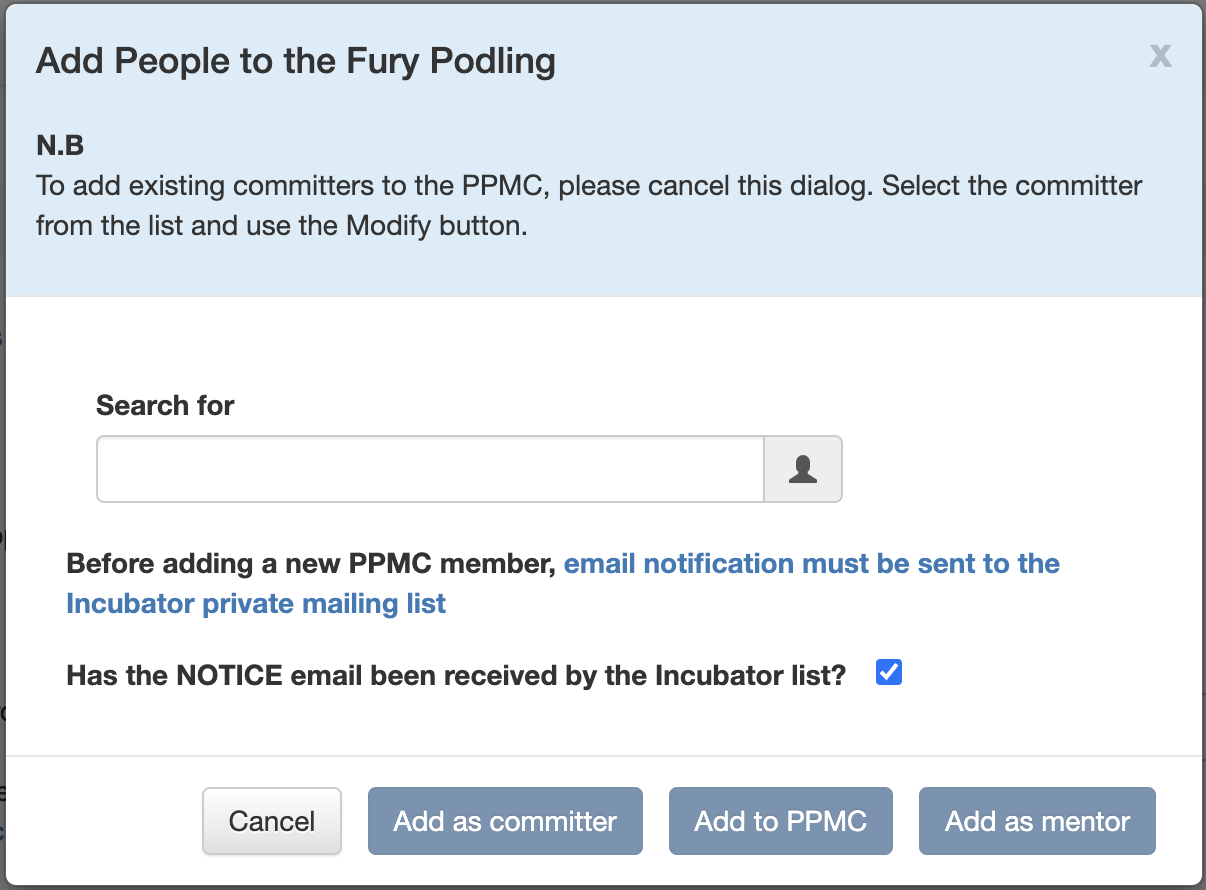Image resolution: width=1206 pixels, height=890 pixels.
Task: Click the person icon beside the search box
Action: [x=803, y=469]
